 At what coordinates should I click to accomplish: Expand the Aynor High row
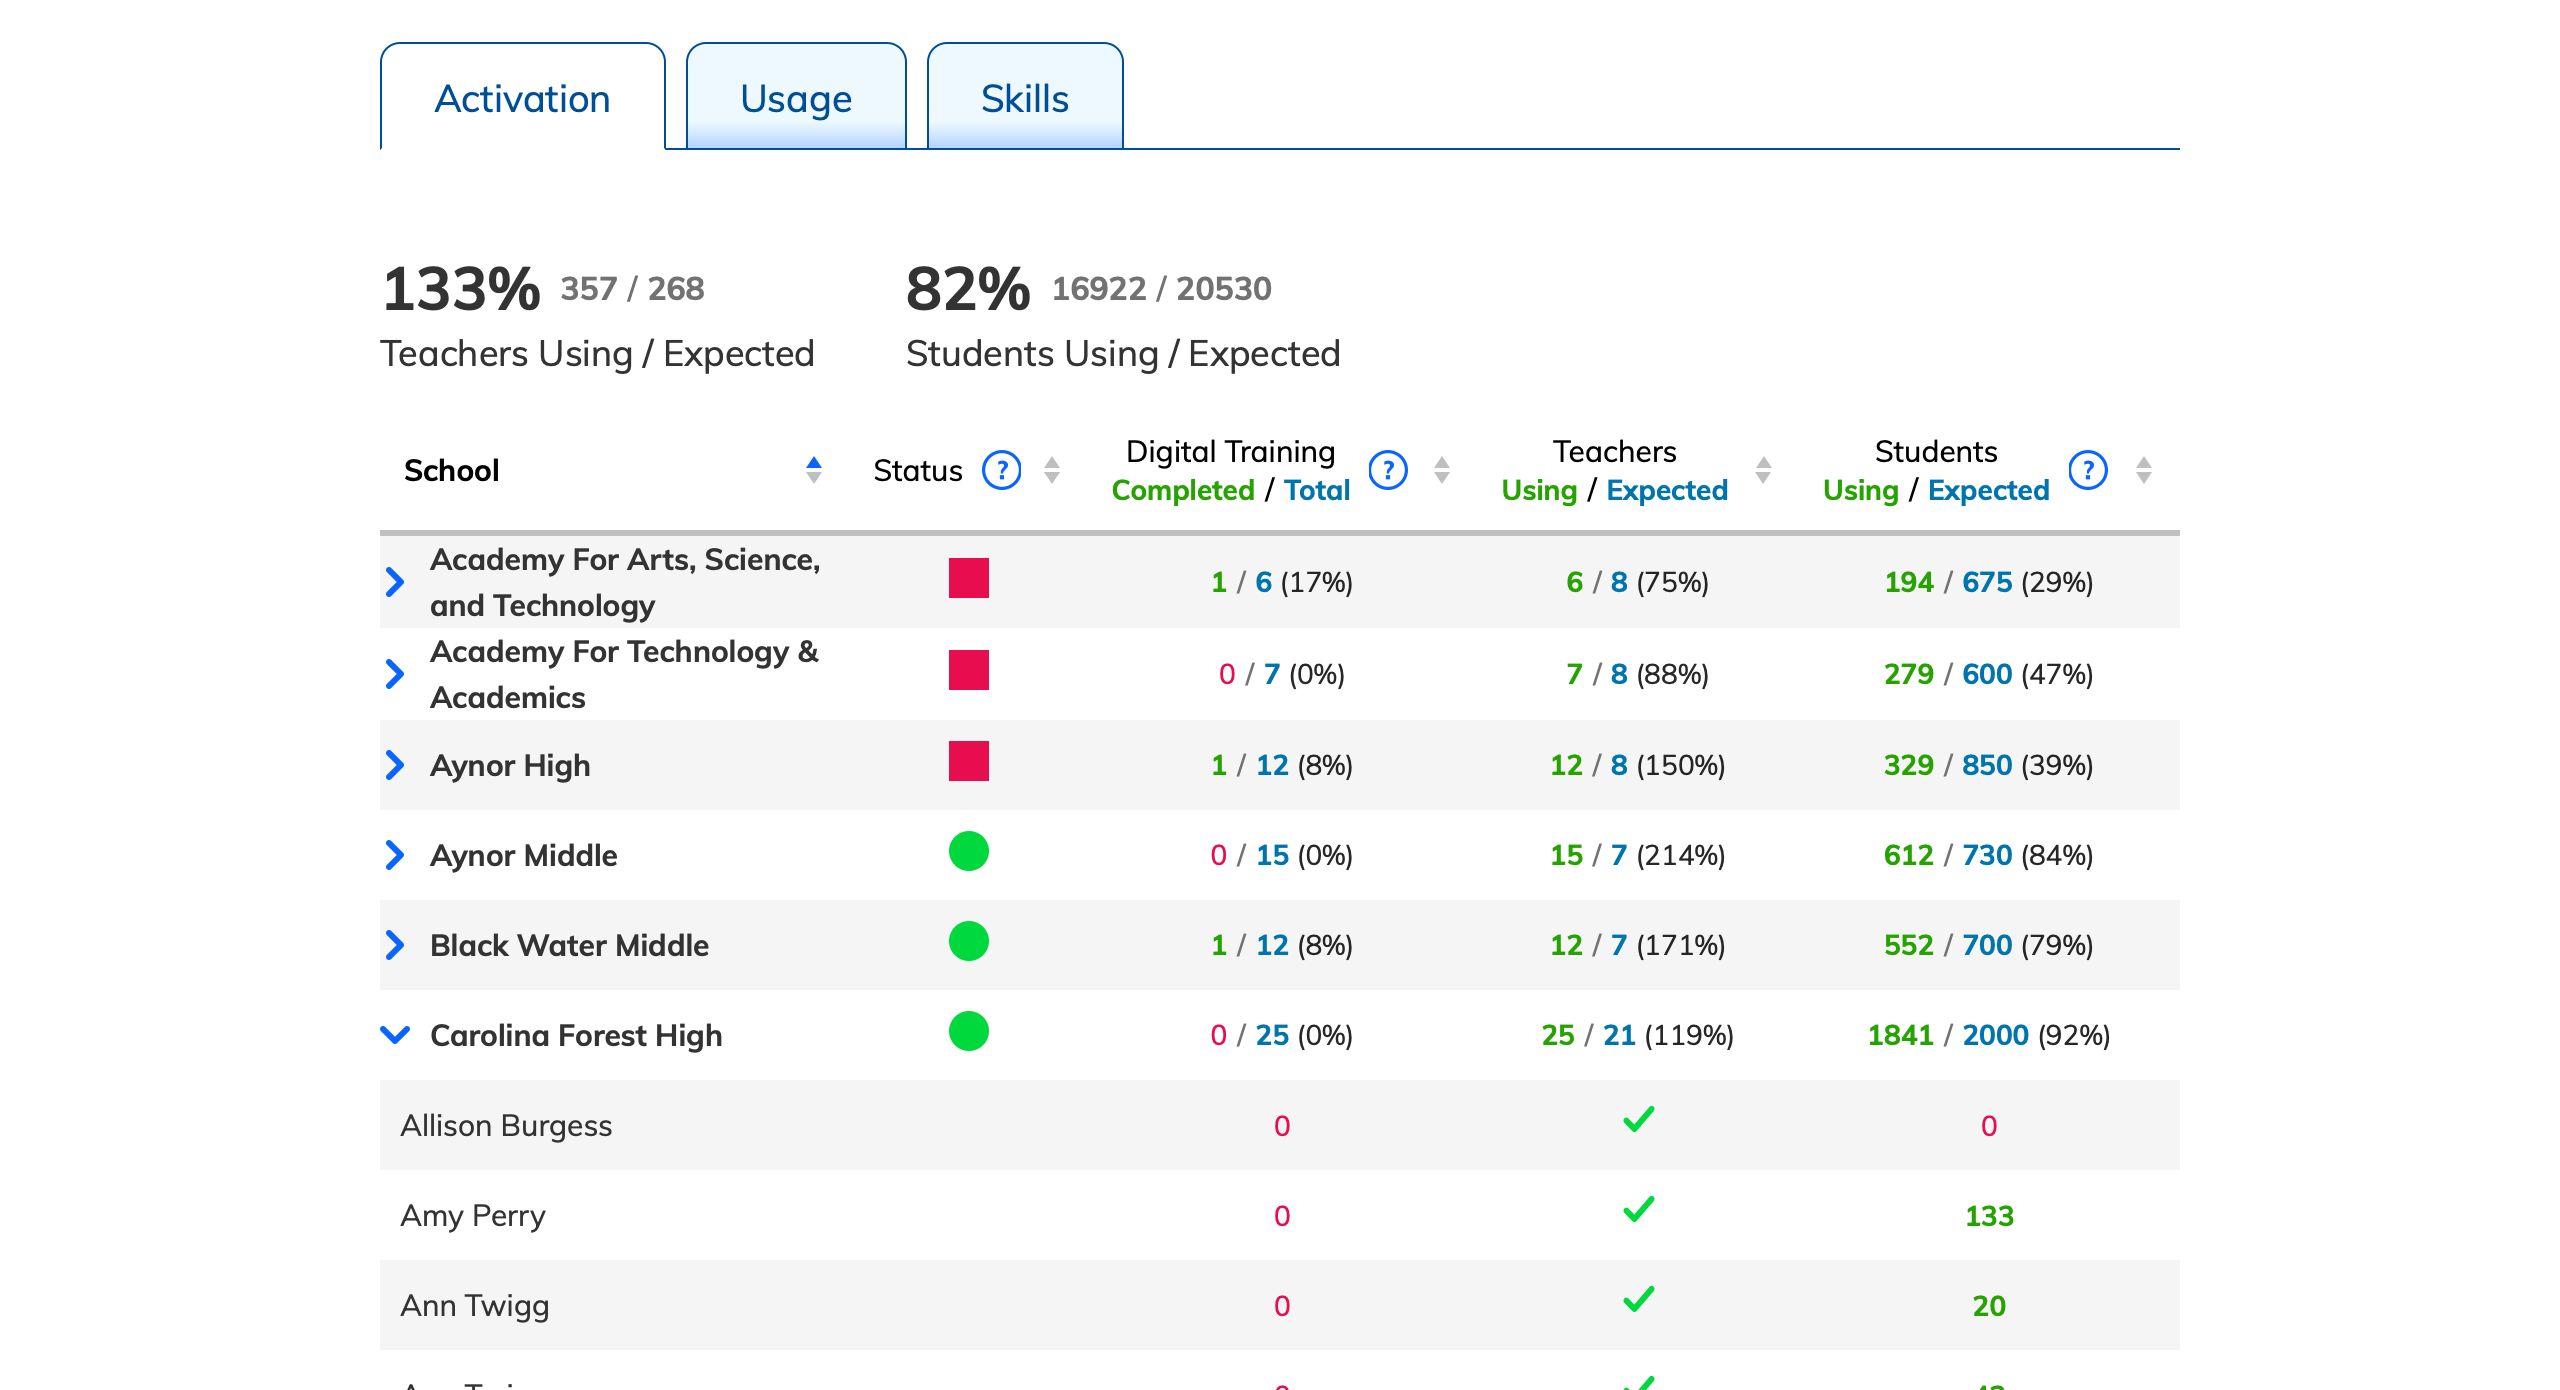click(395, 765)
